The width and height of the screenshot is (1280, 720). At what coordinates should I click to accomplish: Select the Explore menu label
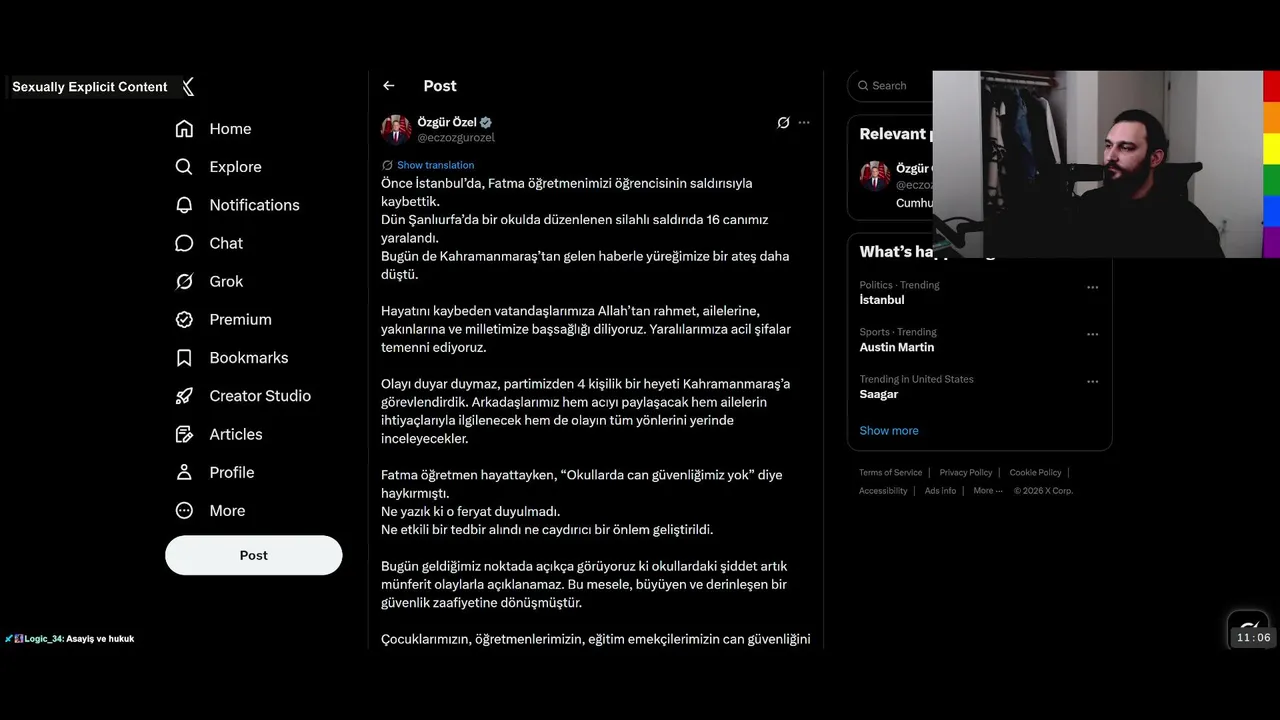(235, 167)
